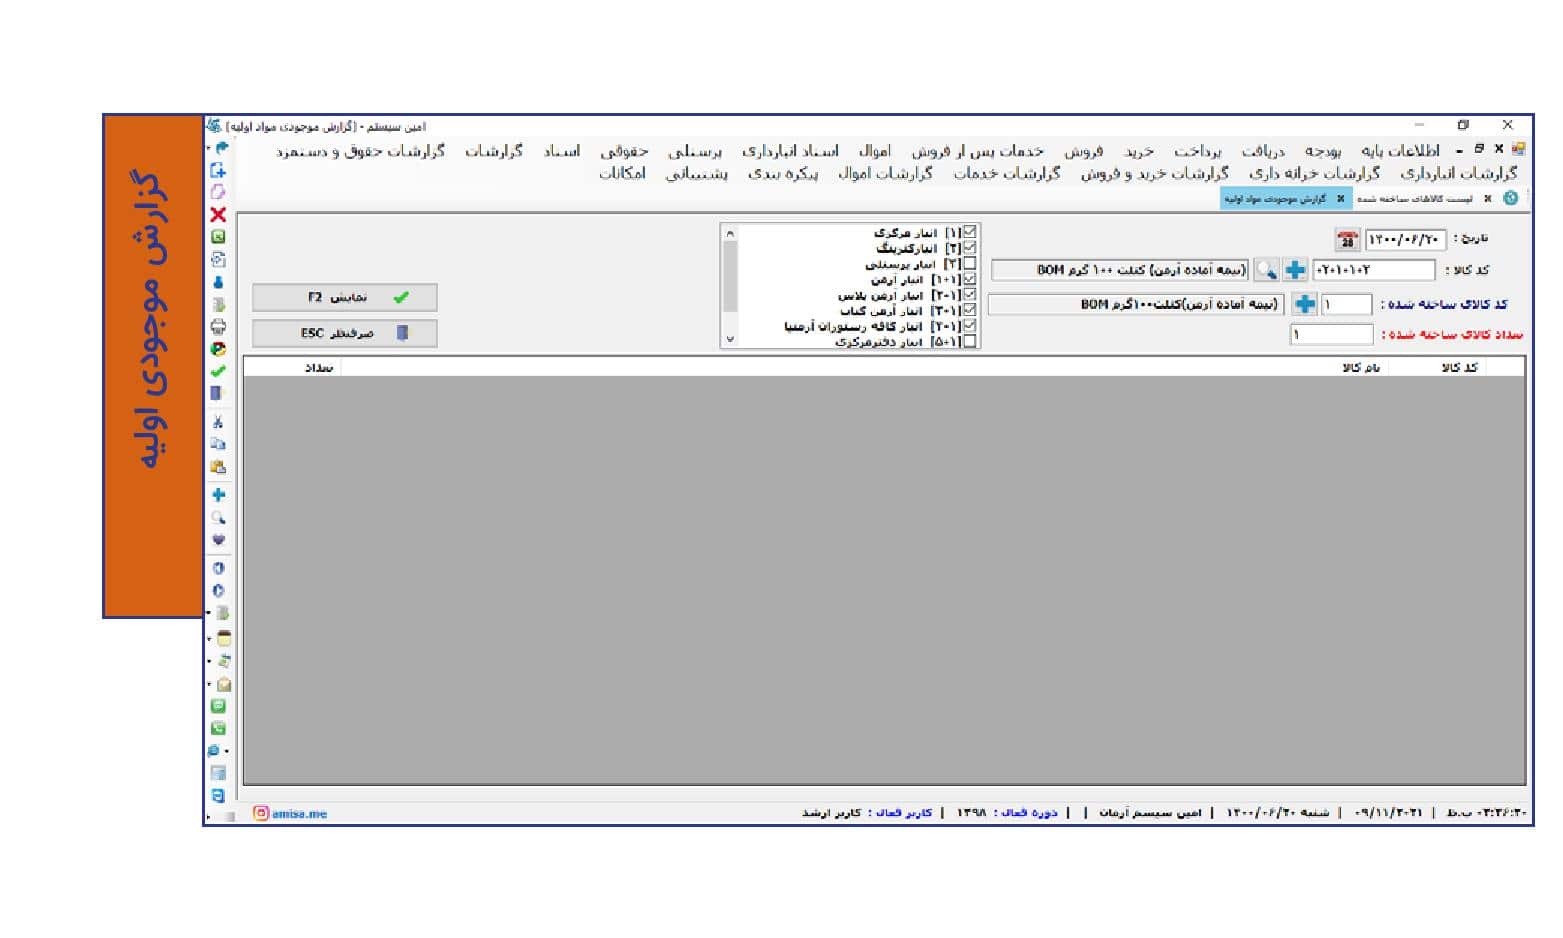Click the printer icon in left toolbar
Image resolution: width=1563 pixels, height=938 pixels.
[218, 327]
